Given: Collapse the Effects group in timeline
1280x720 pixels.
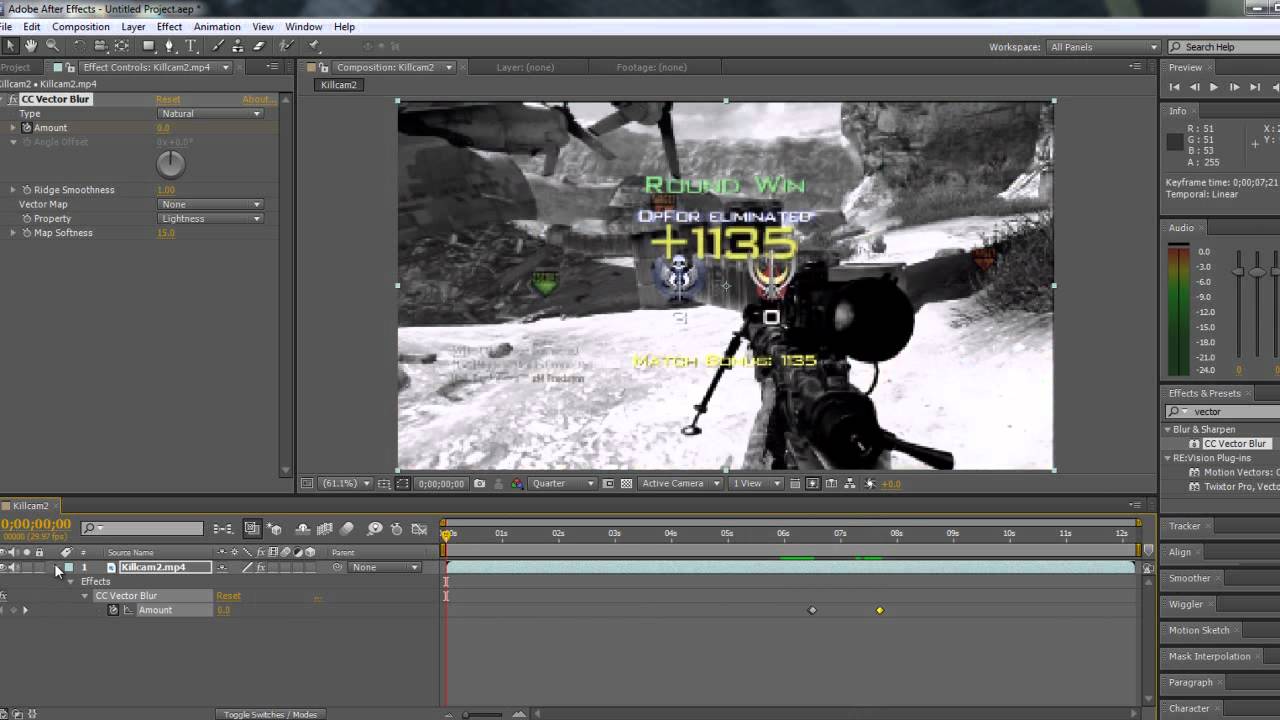Looking at the screenshot, I should pos(71,581).
